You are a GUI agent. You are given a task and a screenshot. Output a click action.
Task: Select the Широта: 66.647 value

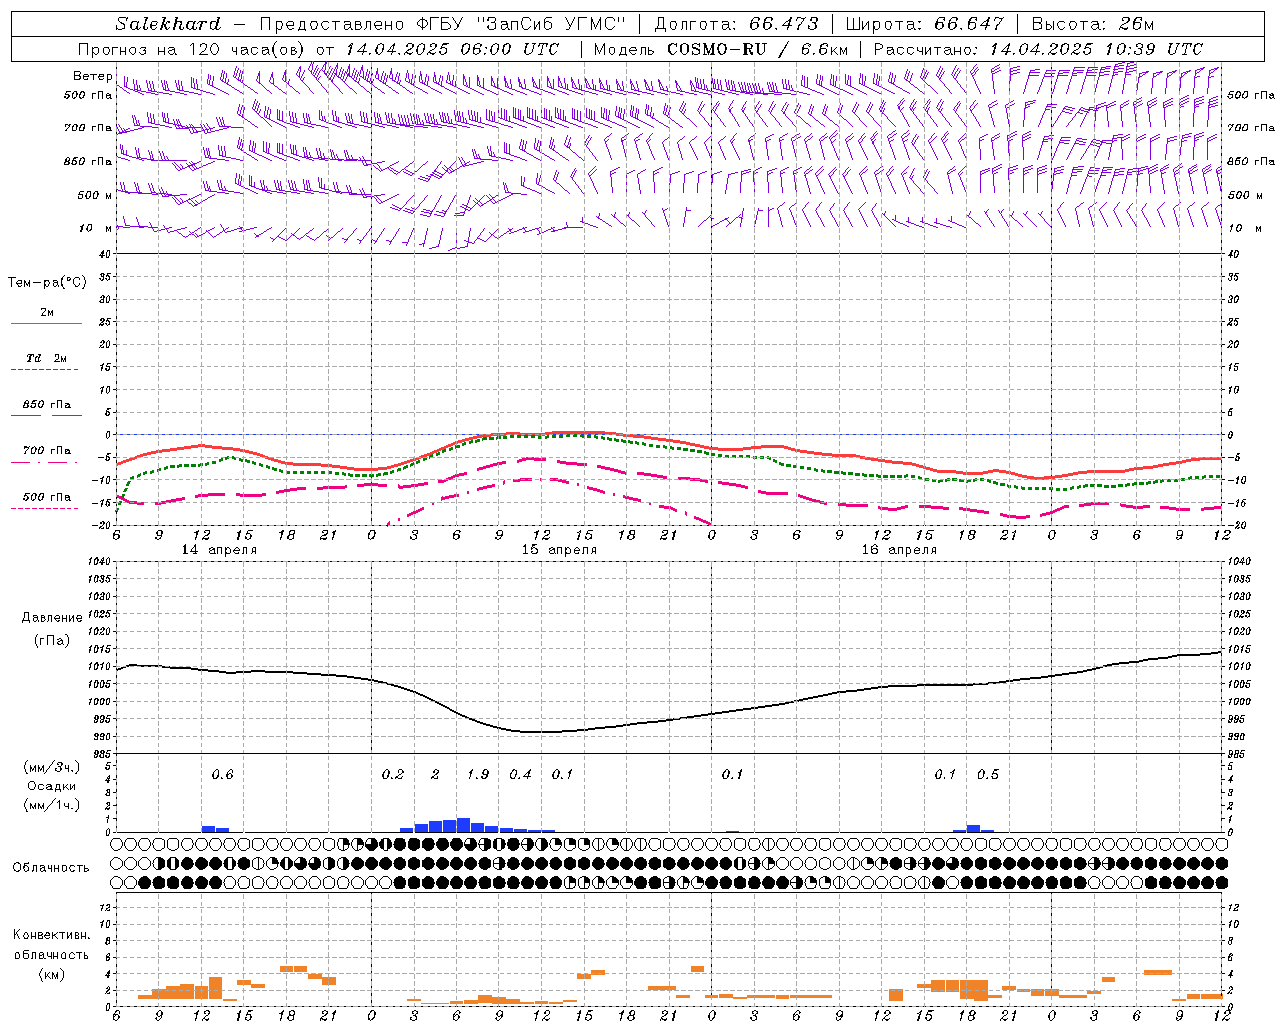pyautogui.click(x=924, y=24)
